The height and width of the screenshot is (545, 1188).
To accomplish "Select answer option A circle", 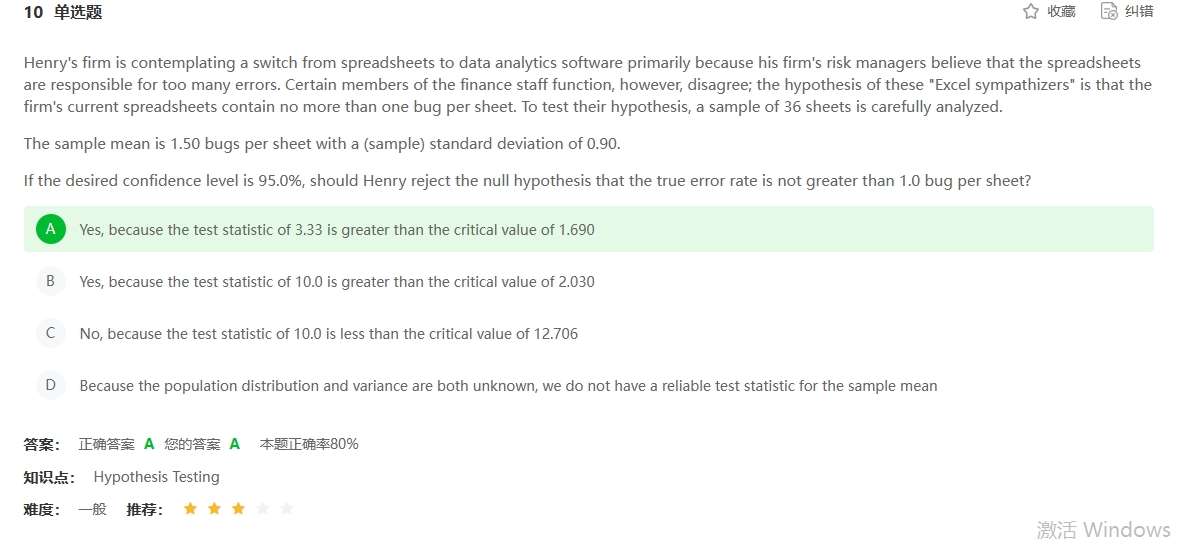I will pyautogui.click(x=50, y=229).
